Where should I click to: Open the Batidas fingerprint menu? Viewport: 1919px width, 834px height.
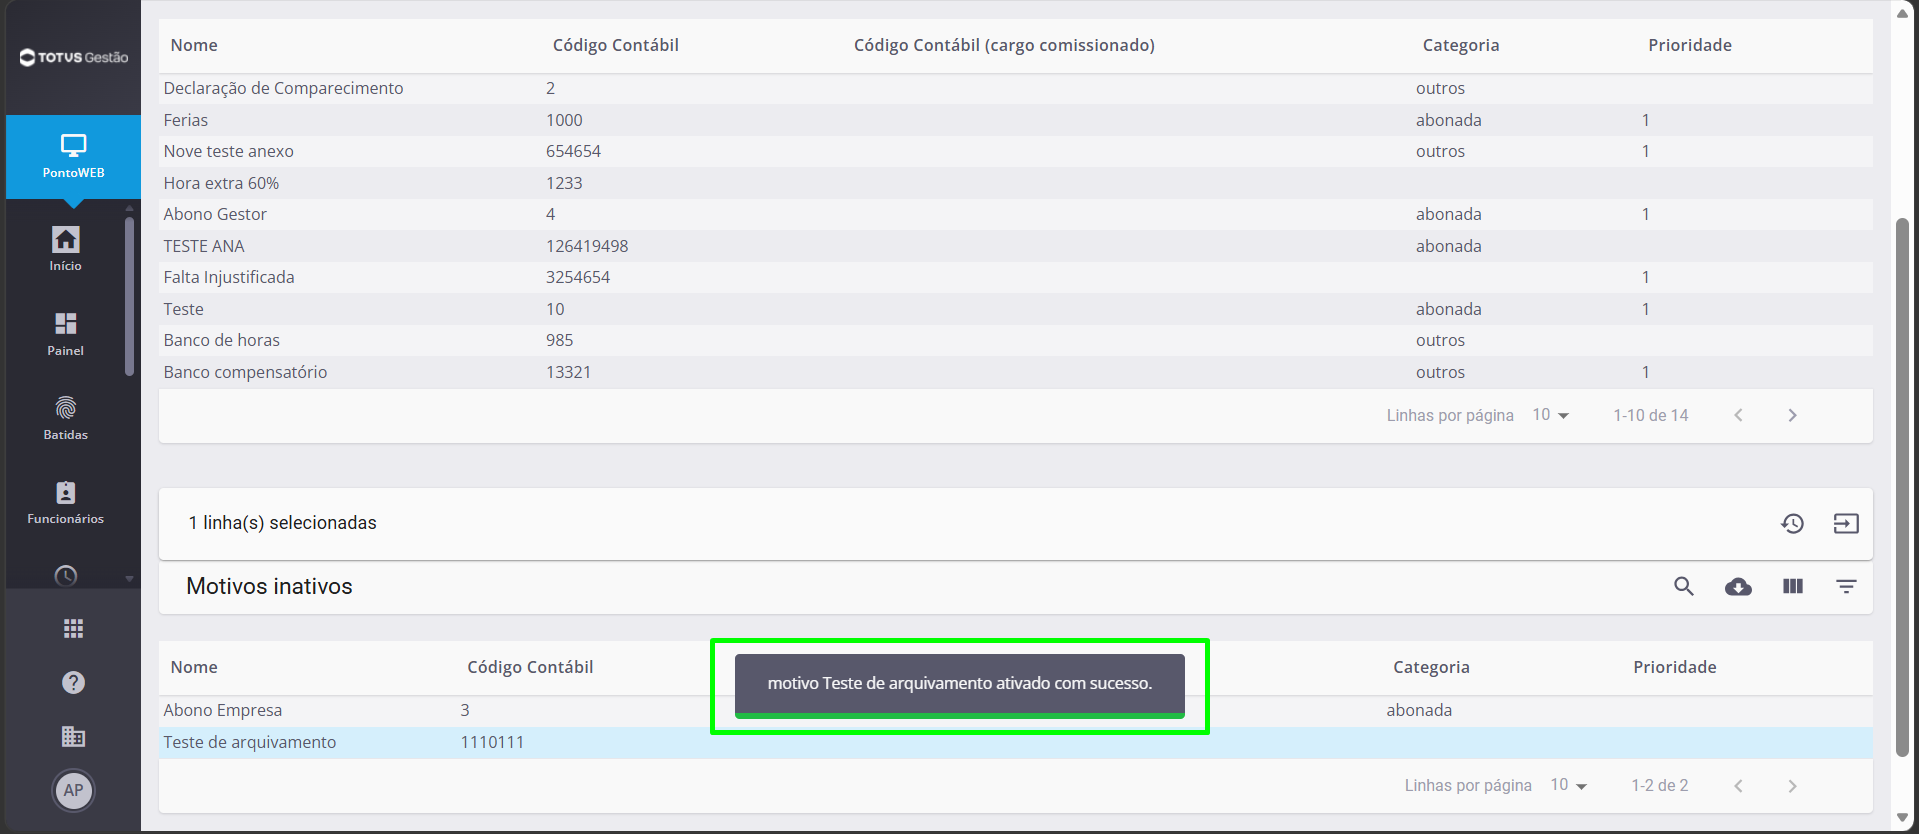66,417
